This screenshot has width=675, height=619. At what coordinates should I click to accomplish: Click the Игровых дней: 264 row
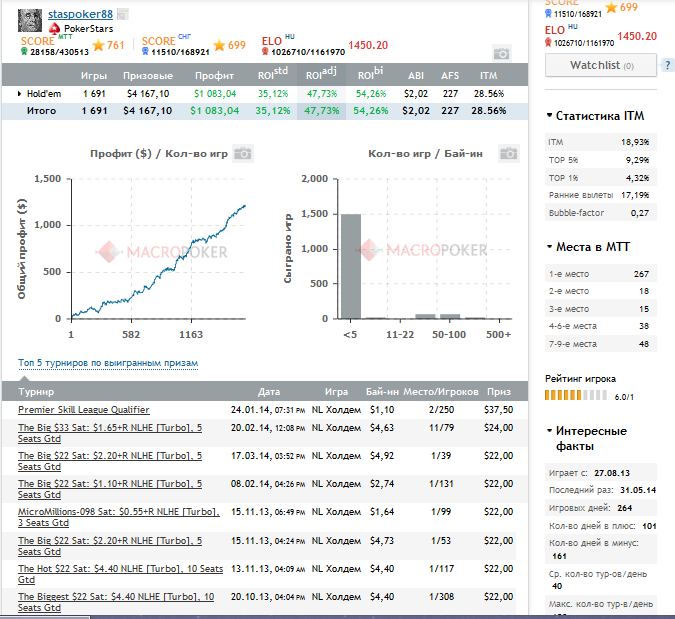coord(601,508)
